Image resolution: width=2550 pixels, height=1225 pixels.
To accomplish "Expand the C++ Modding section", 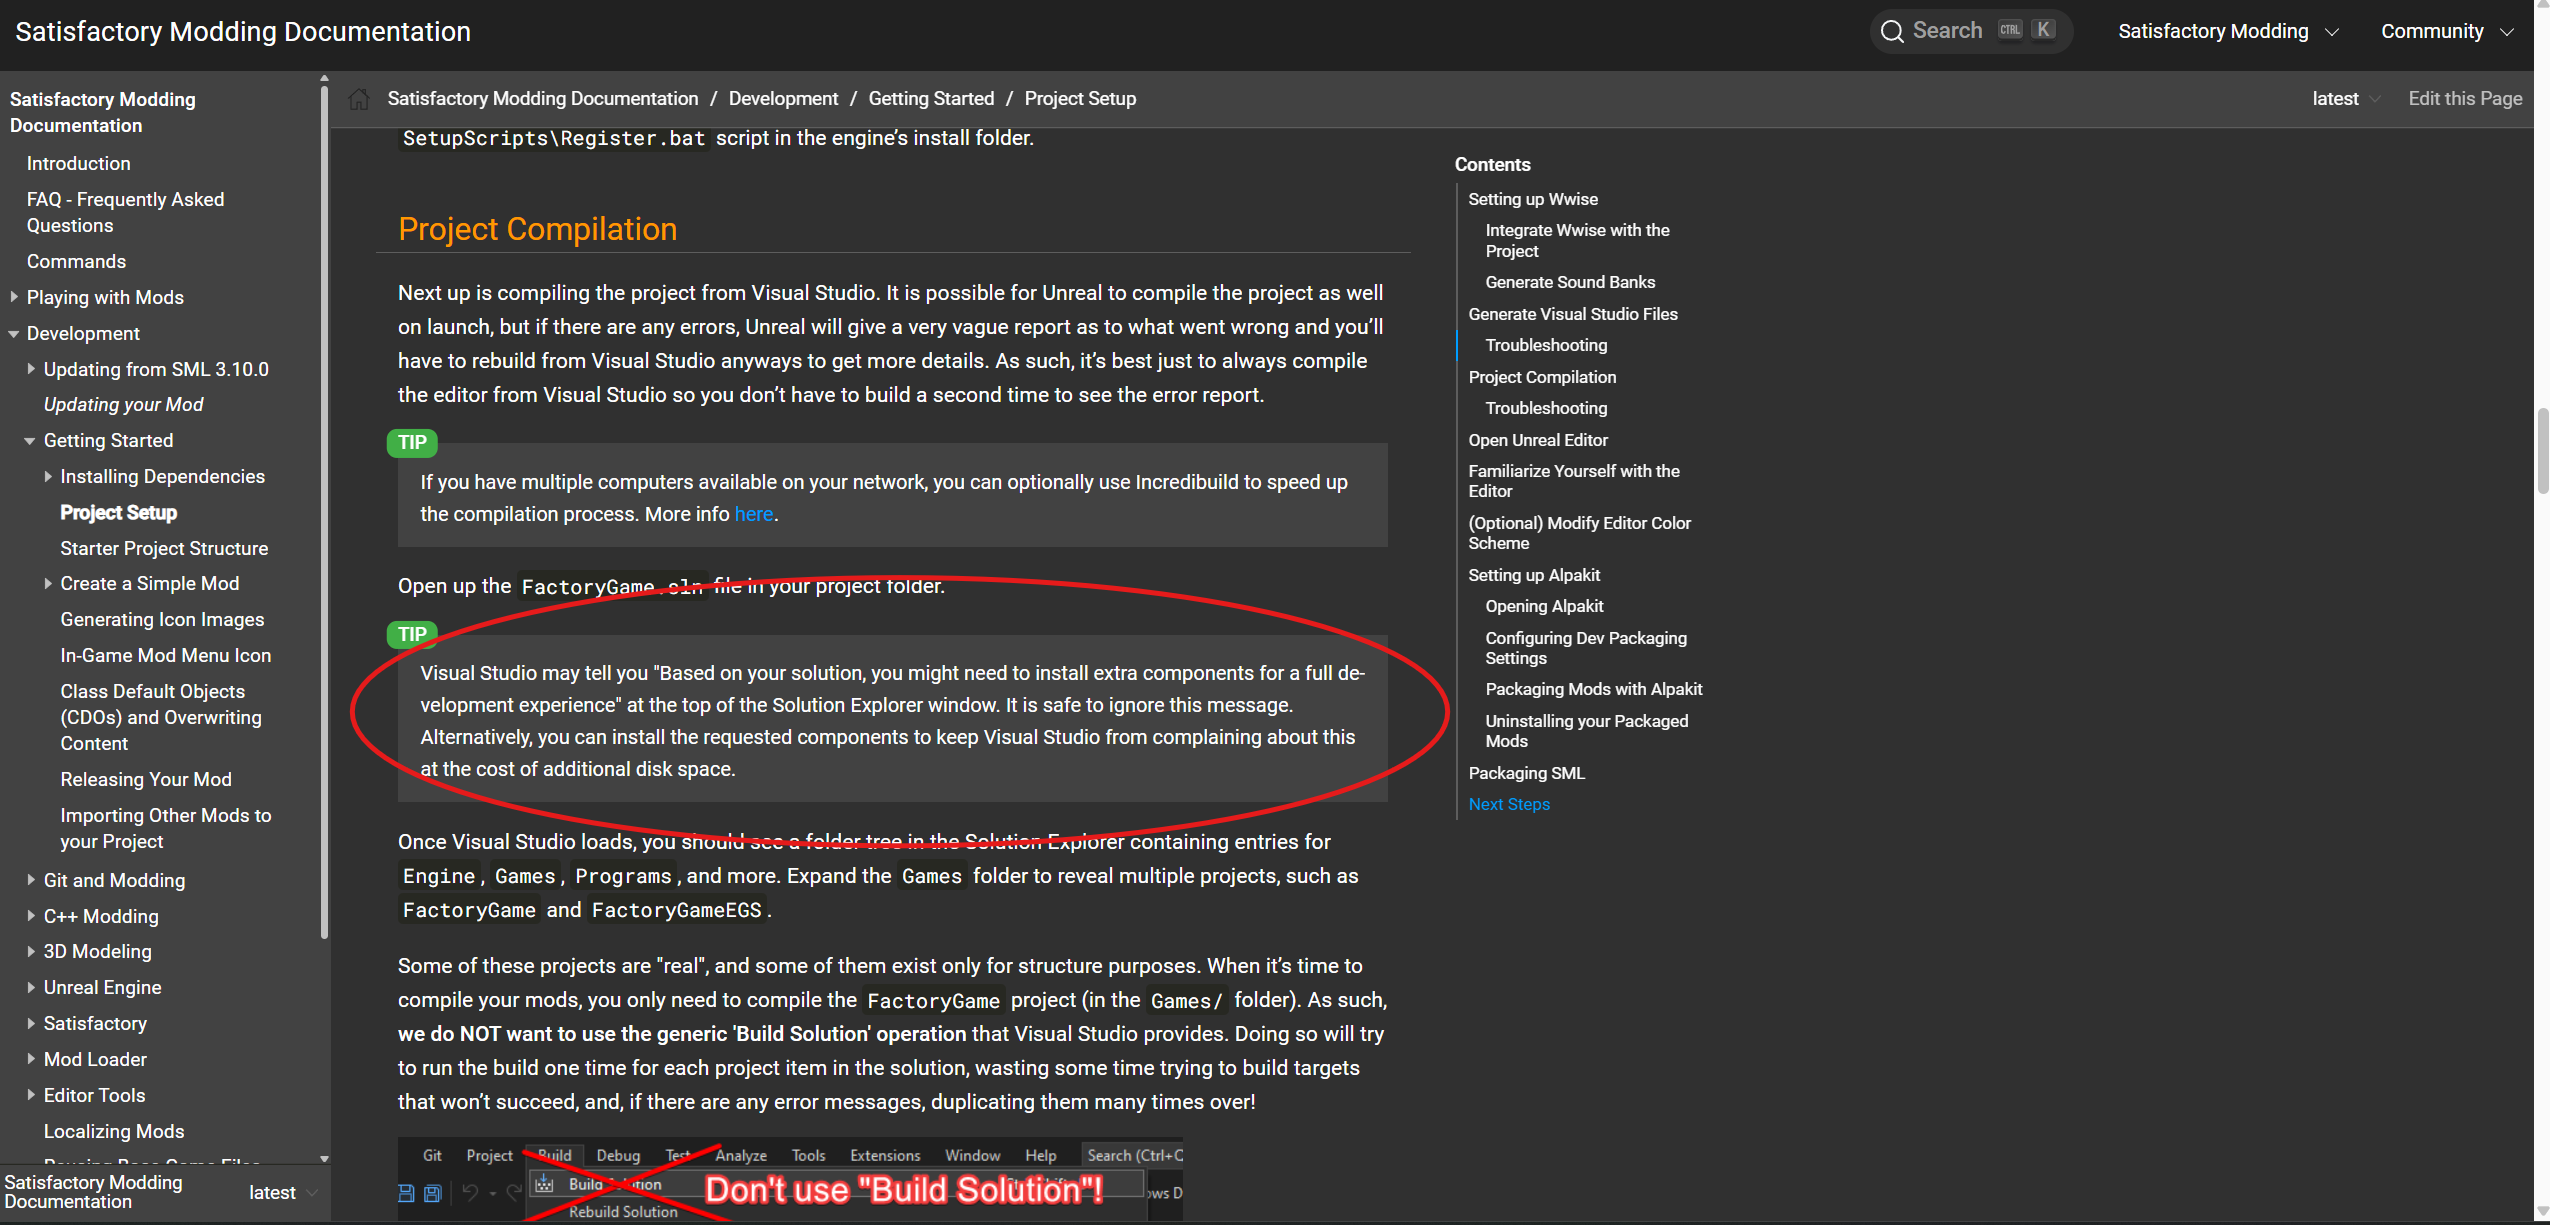I will 31,916.
